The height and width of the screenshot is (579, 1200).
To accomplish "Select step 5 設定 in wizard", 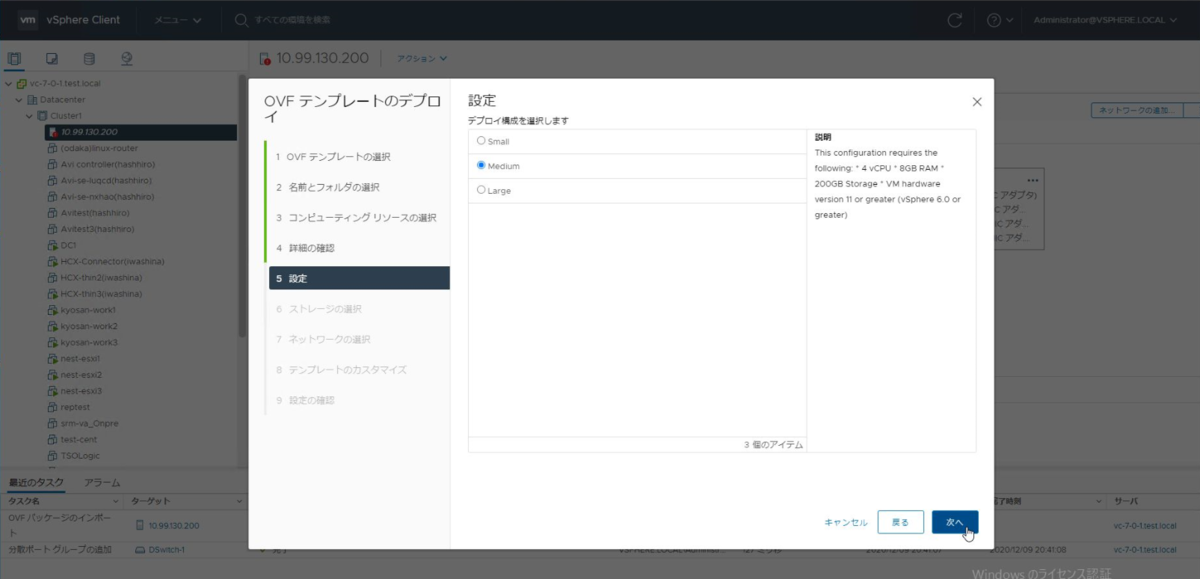I will (357, 278).
